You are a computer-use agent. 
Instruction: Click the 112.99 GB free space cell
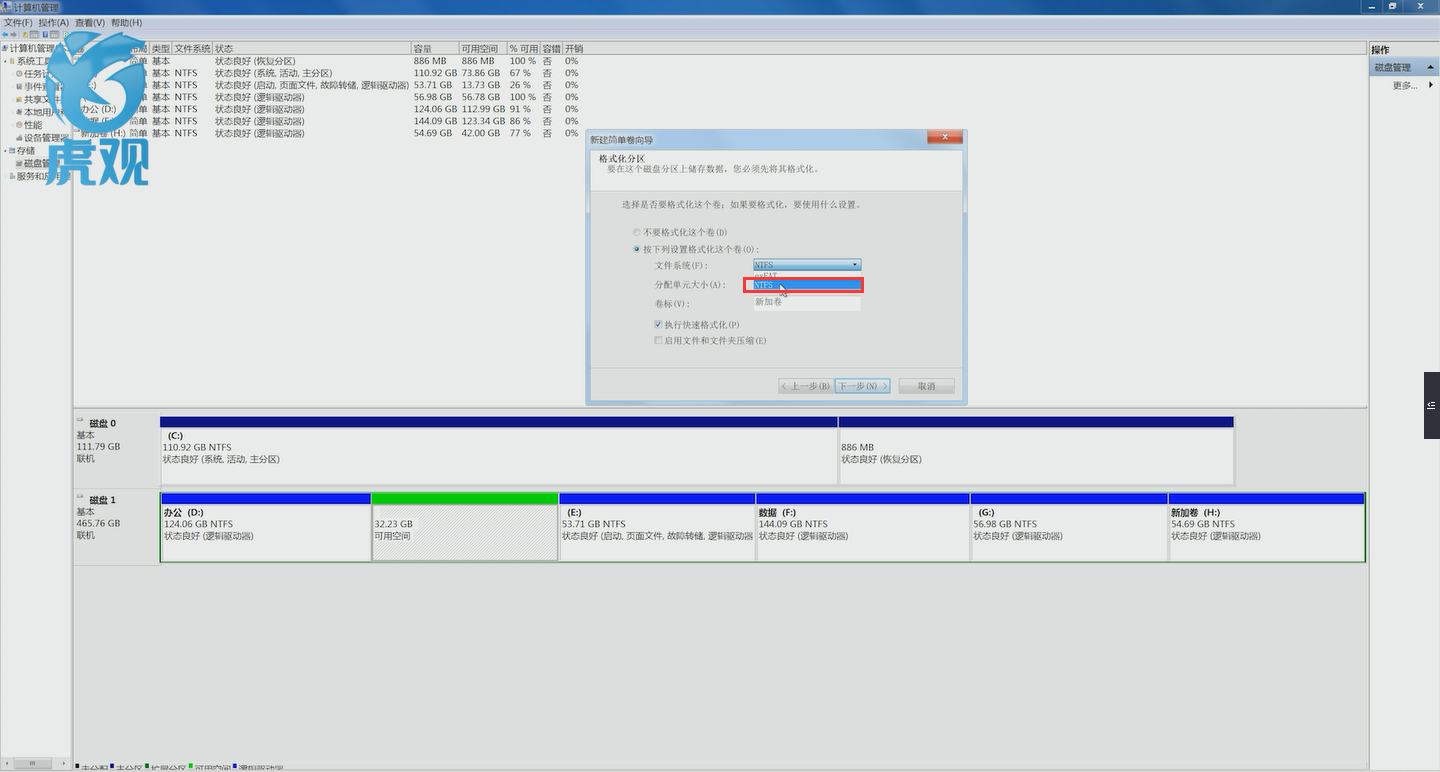click(483, 109)
